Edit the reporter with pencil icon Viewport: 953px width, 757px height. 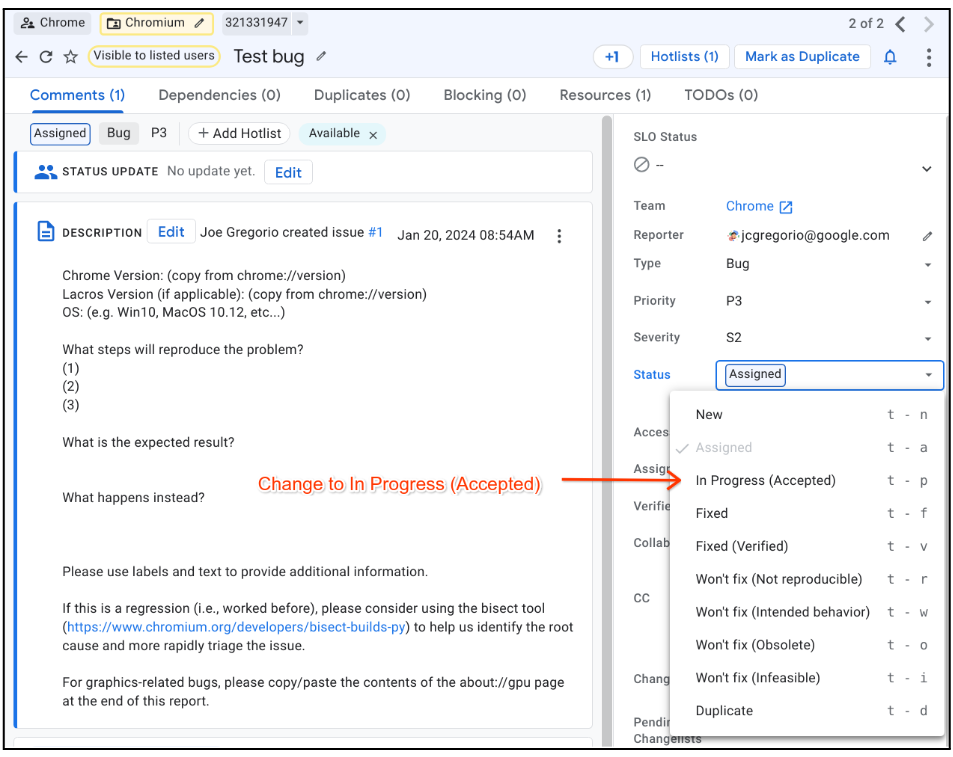(x=927, y=236)
